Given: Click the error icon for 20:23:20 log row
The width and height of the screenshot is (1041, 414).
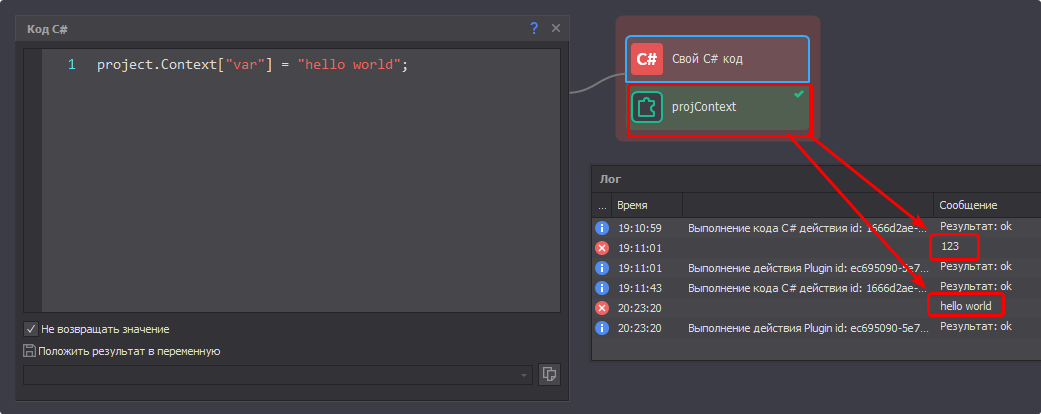Looking at the screenshot, I should click(x=601, y=308).
